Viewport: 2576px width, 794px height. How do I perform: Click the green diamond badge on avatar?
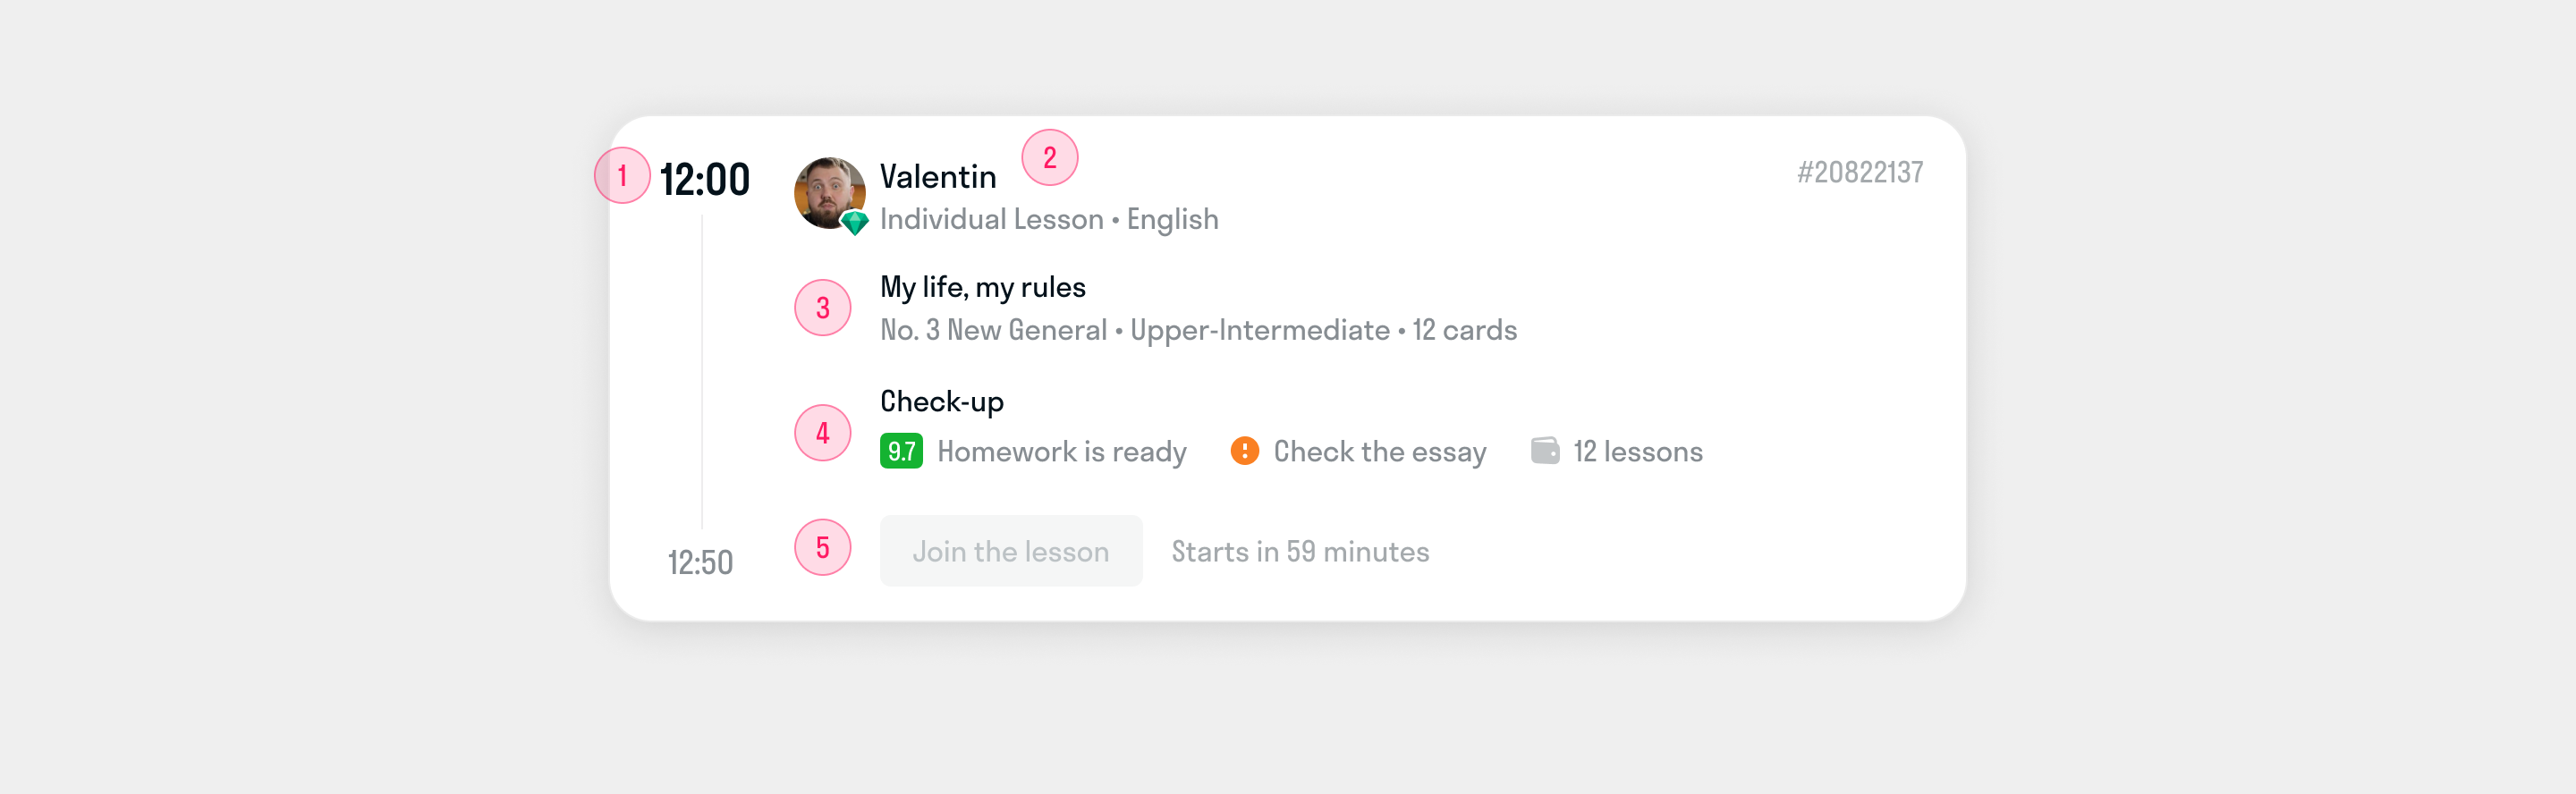854,222
